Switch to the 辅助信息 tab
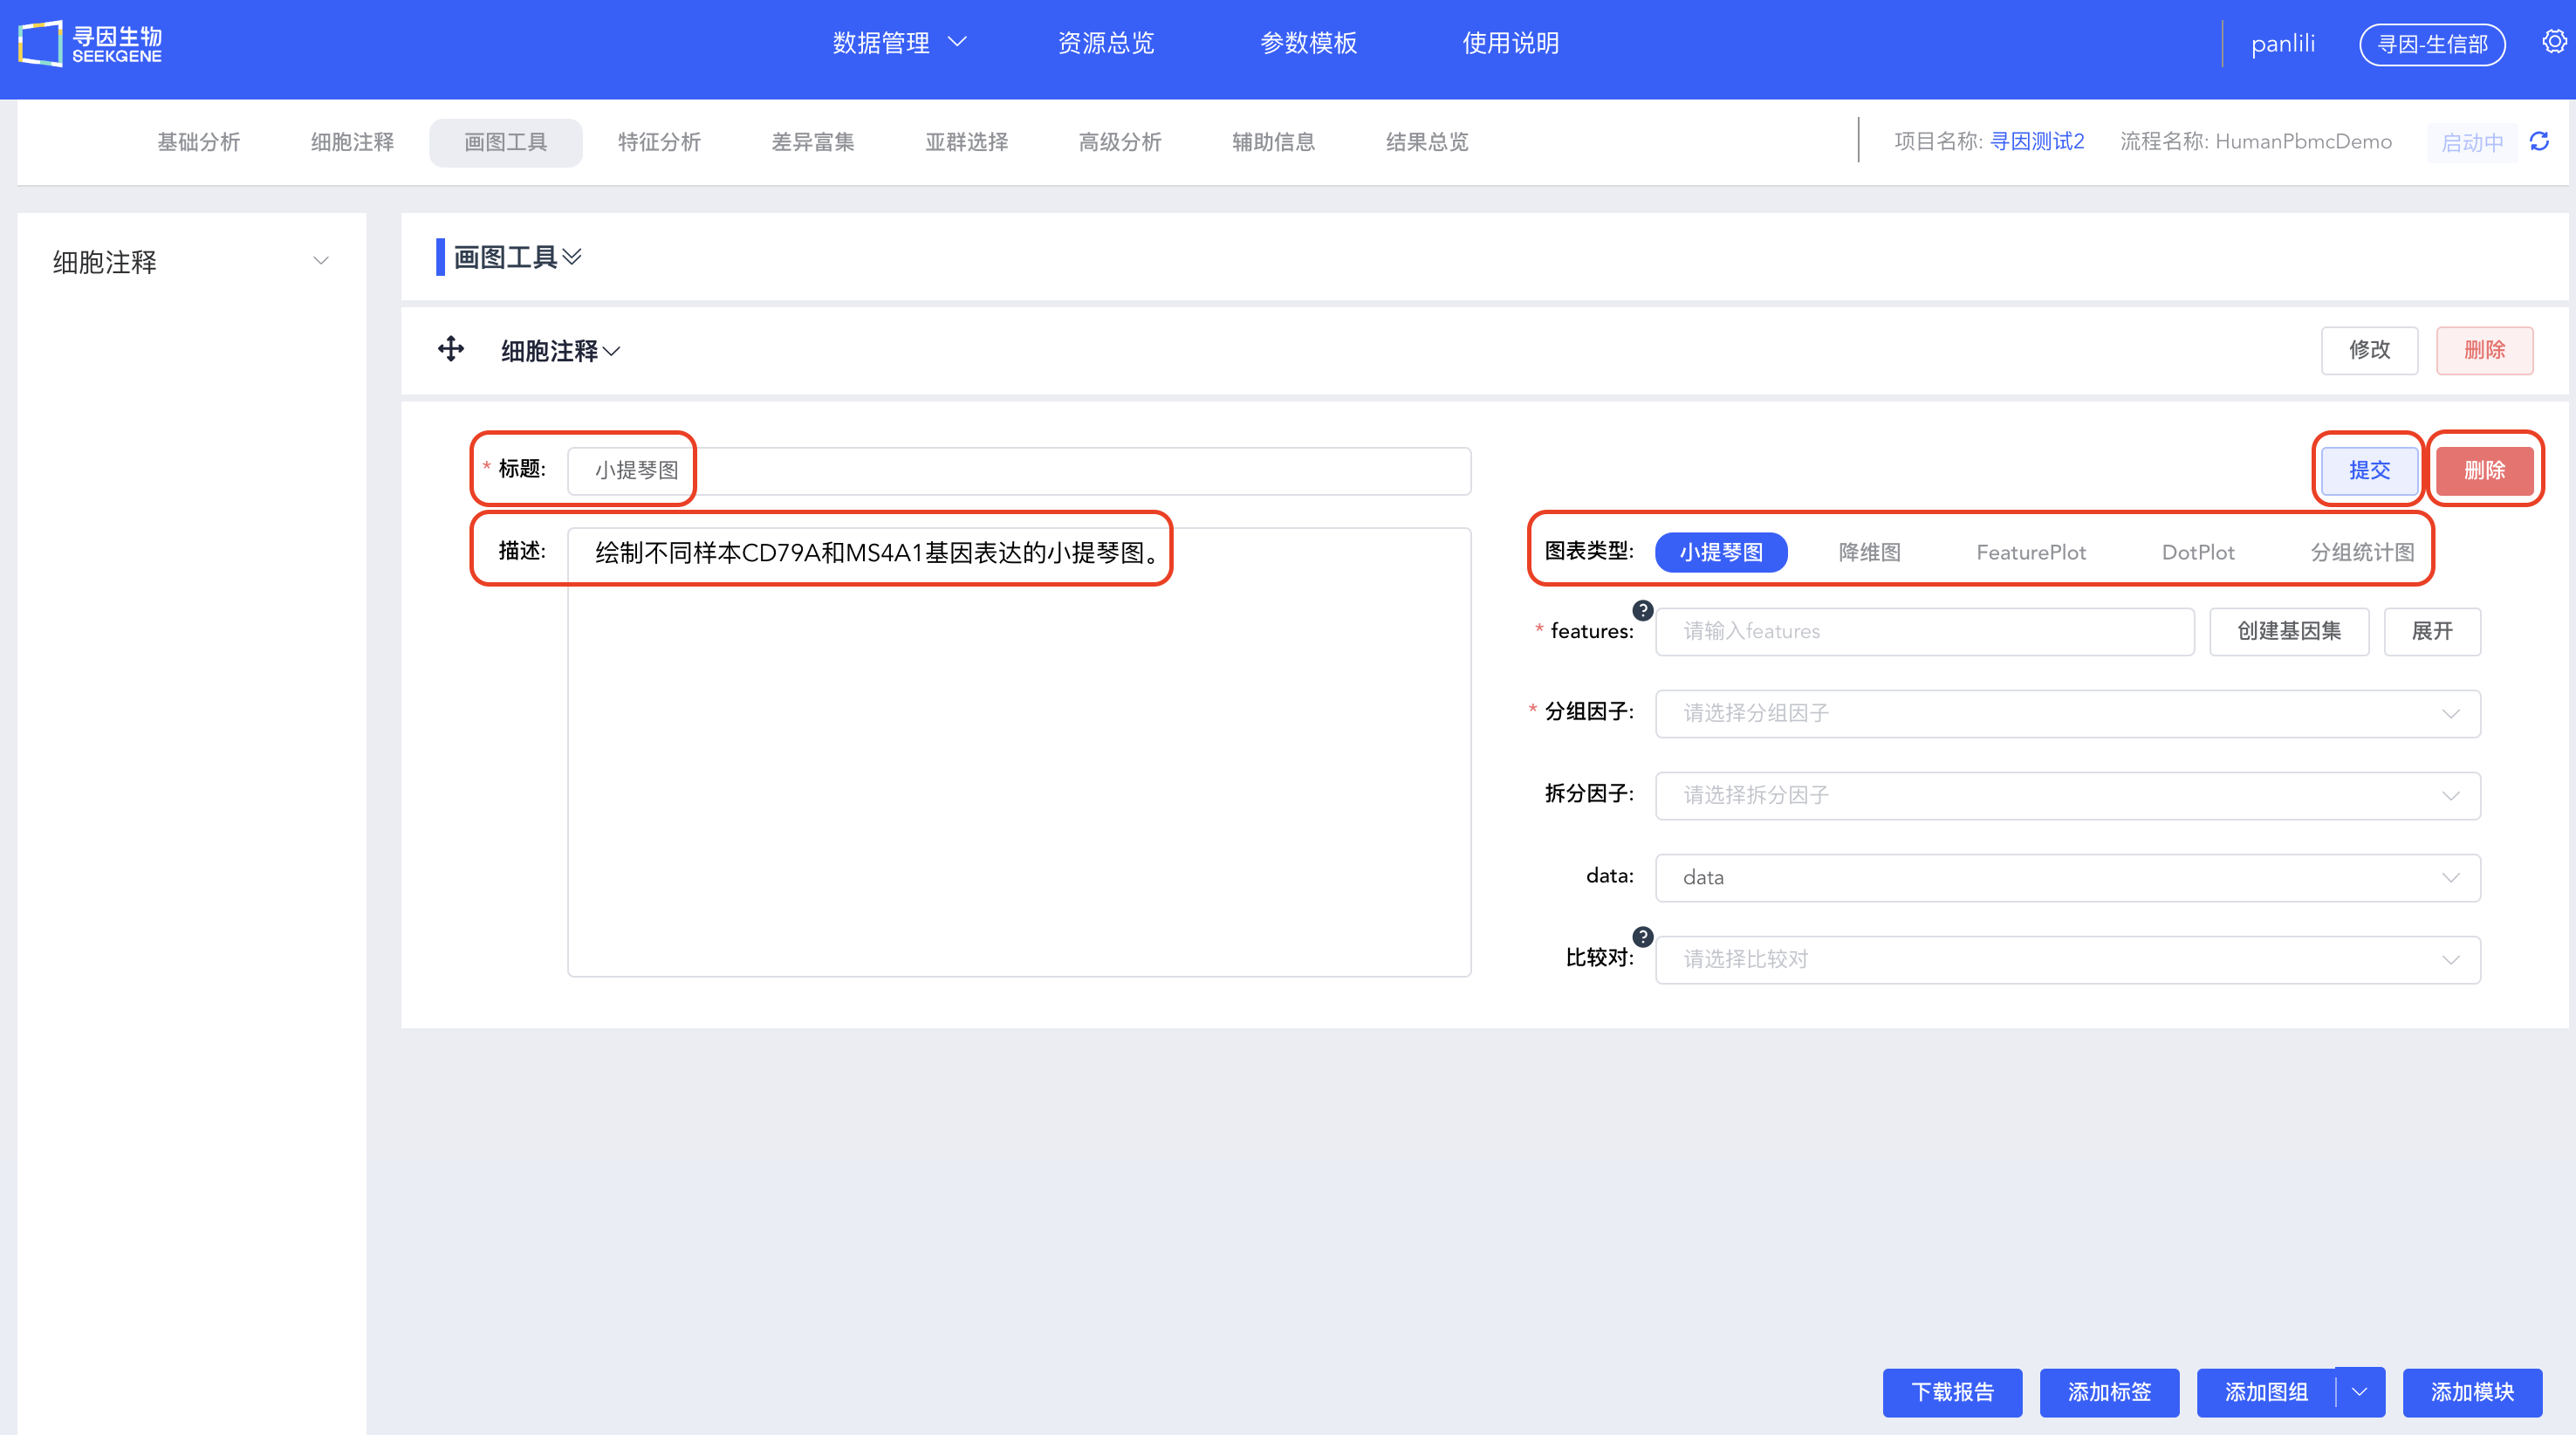The width and height of the screenshot is (2576, 1435). 1273,142
